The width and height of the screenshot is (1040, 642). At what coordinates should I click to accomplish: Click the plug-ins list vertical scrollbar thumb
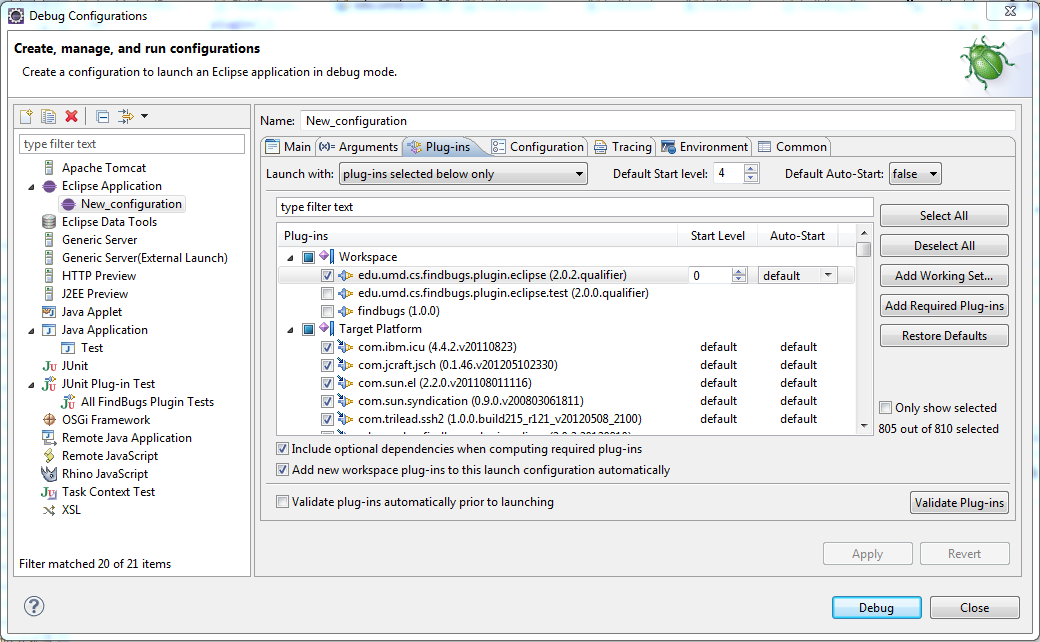[864, 249]
